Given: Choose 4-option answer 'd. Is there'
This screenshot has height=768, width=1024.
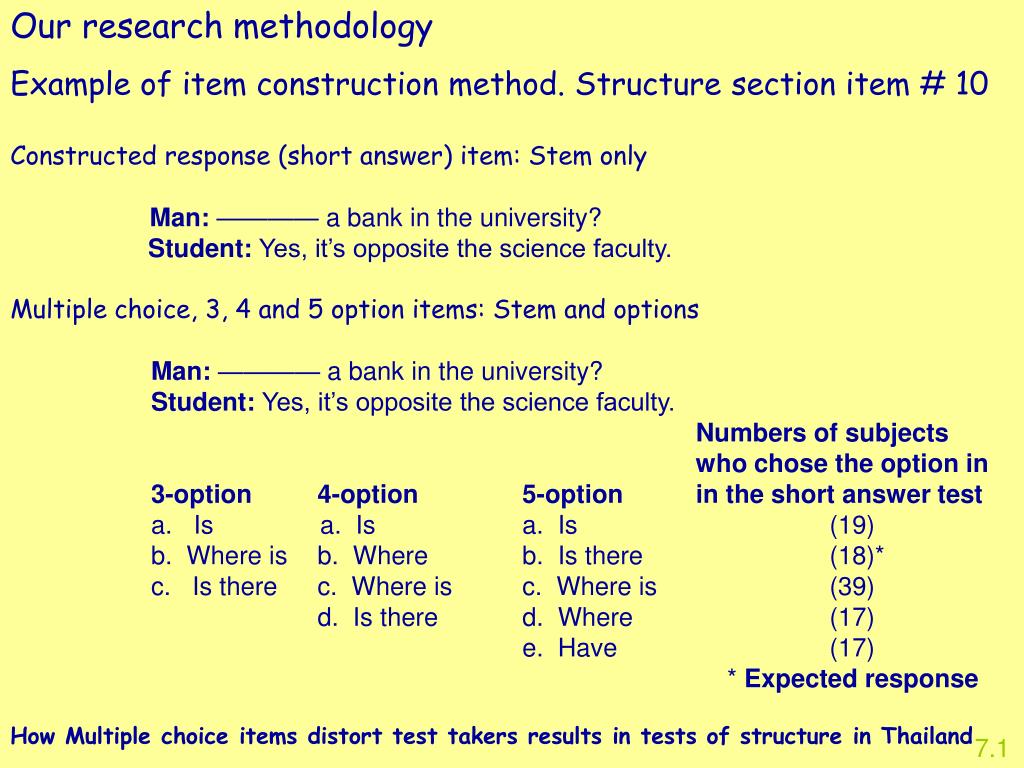Looking at the screenshot, I should pyautogui.click(x=377, y=617).
